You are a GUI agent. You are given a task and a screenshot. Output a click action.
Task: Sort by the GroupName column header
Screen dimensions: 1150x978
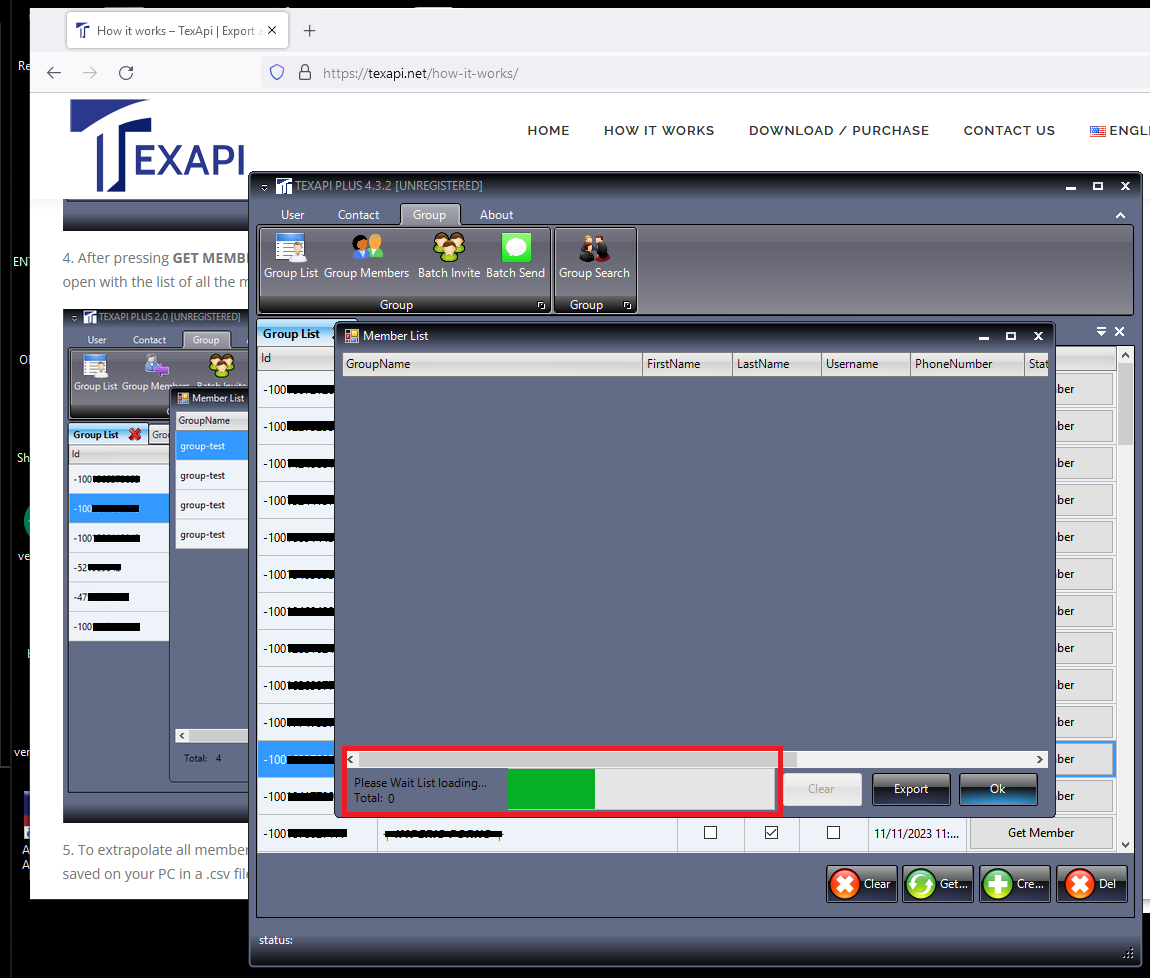tap(492, 364)
